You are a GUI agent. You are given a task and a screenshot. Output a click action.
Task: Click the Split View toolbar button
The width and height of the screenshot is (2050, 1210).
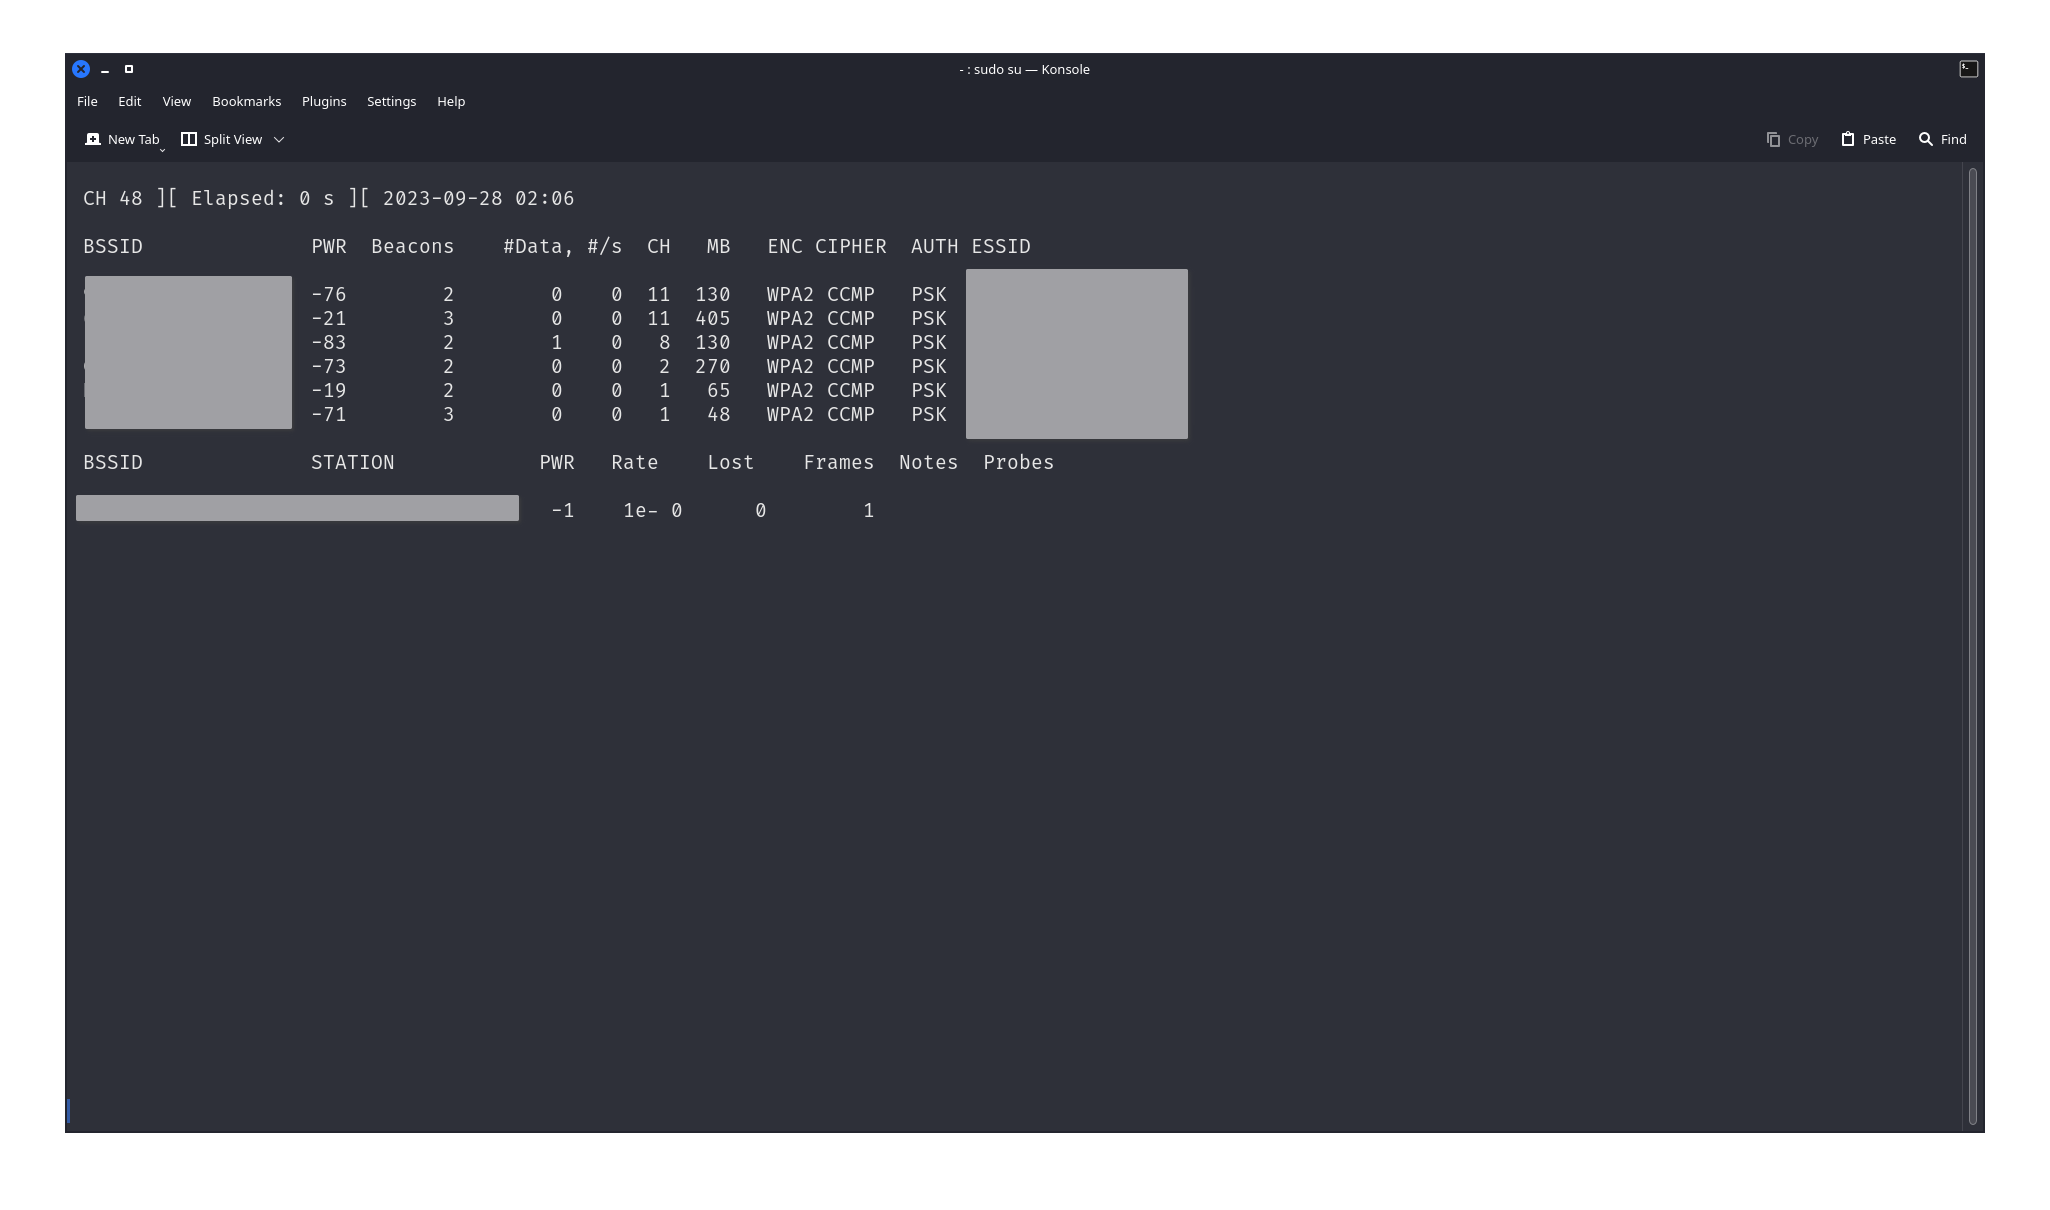[221, 139]
